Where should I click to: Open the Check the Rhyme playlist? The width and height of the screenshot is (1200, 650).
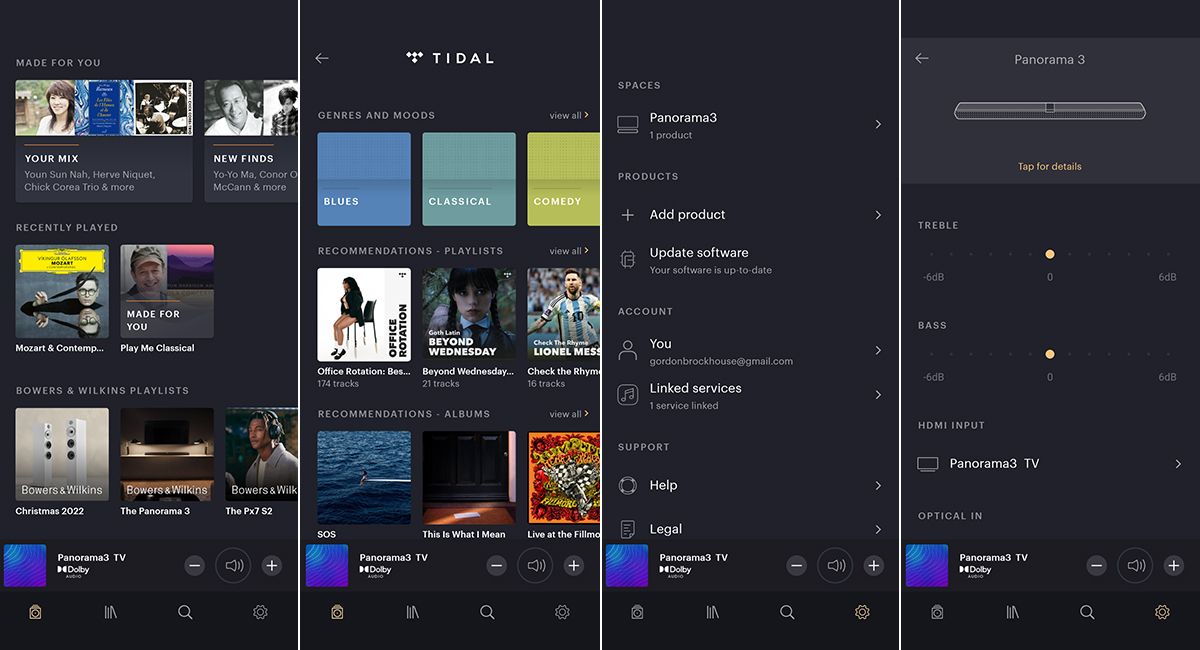pyautogui.click(x=564, y=315)
